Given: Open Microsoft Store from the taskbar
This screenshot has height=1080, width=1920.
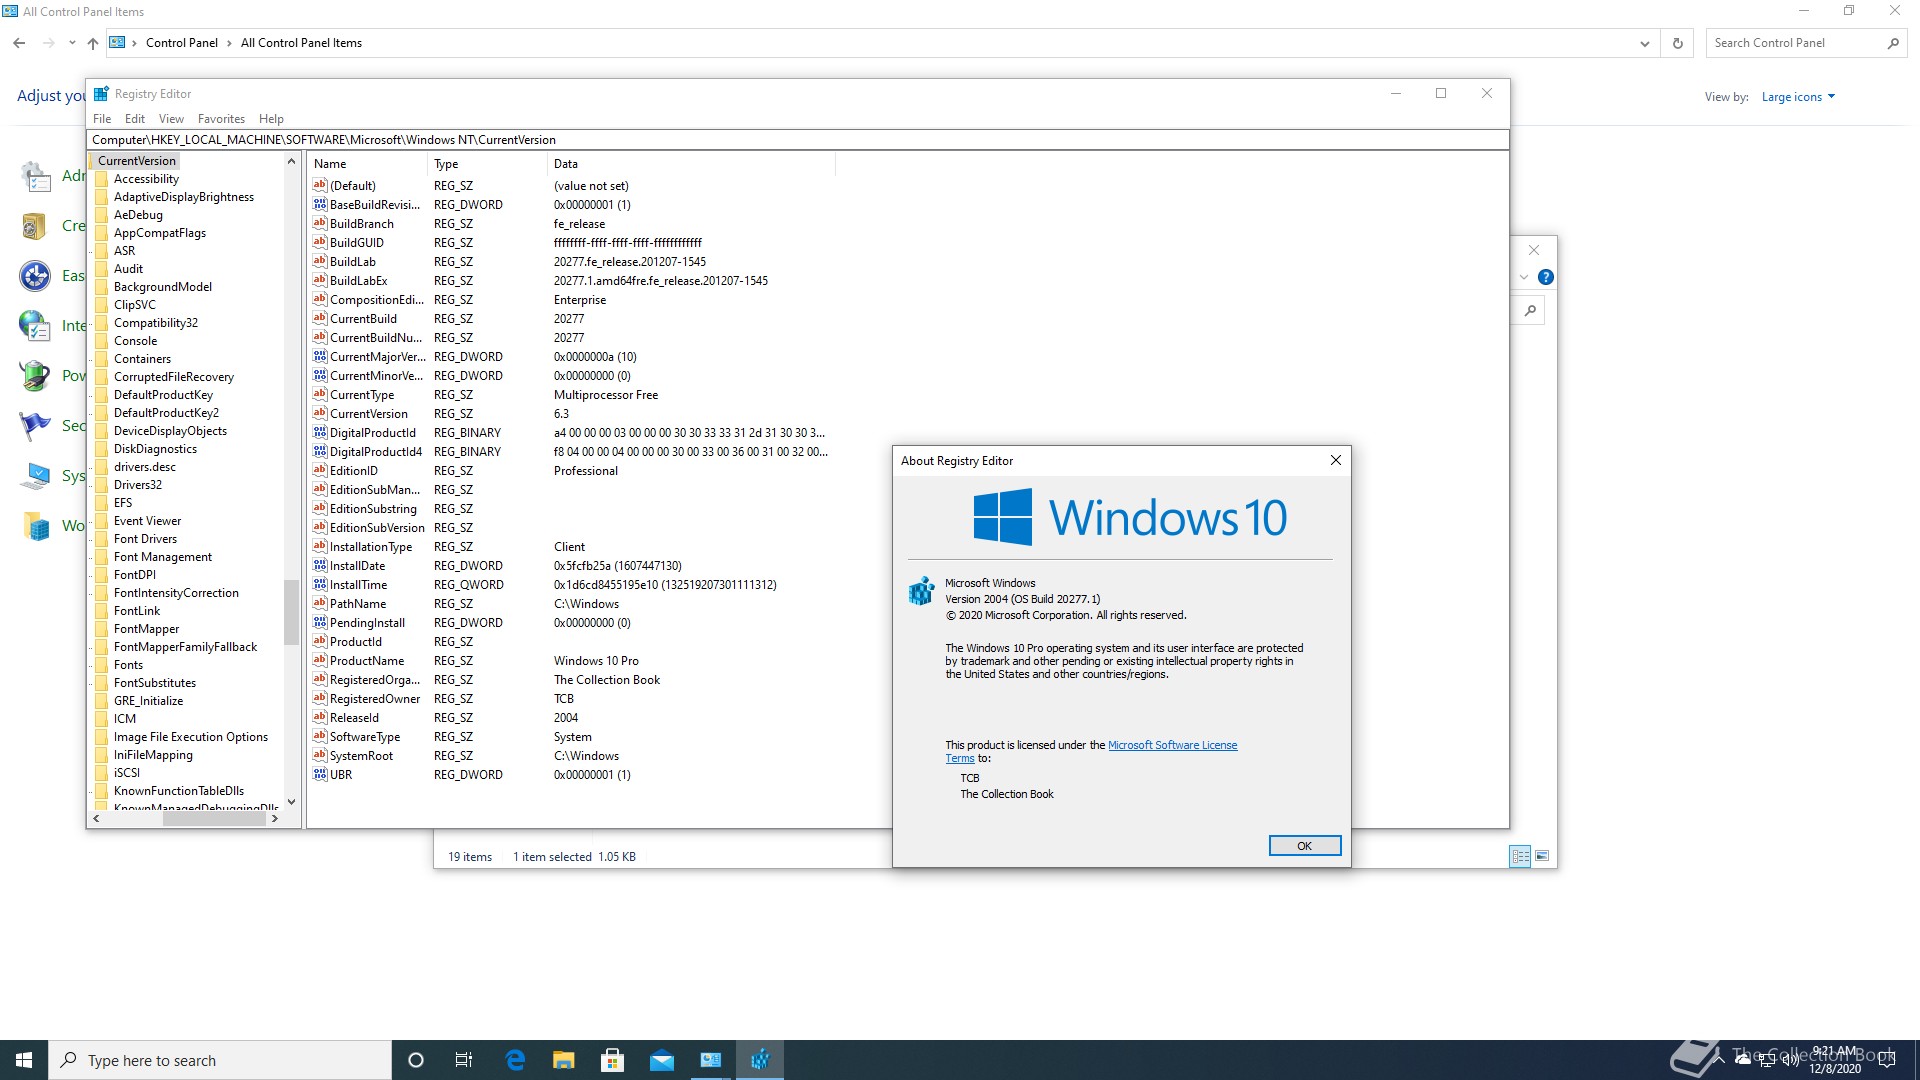Looking at the screenshot, I should click(x=613, y=1060).
